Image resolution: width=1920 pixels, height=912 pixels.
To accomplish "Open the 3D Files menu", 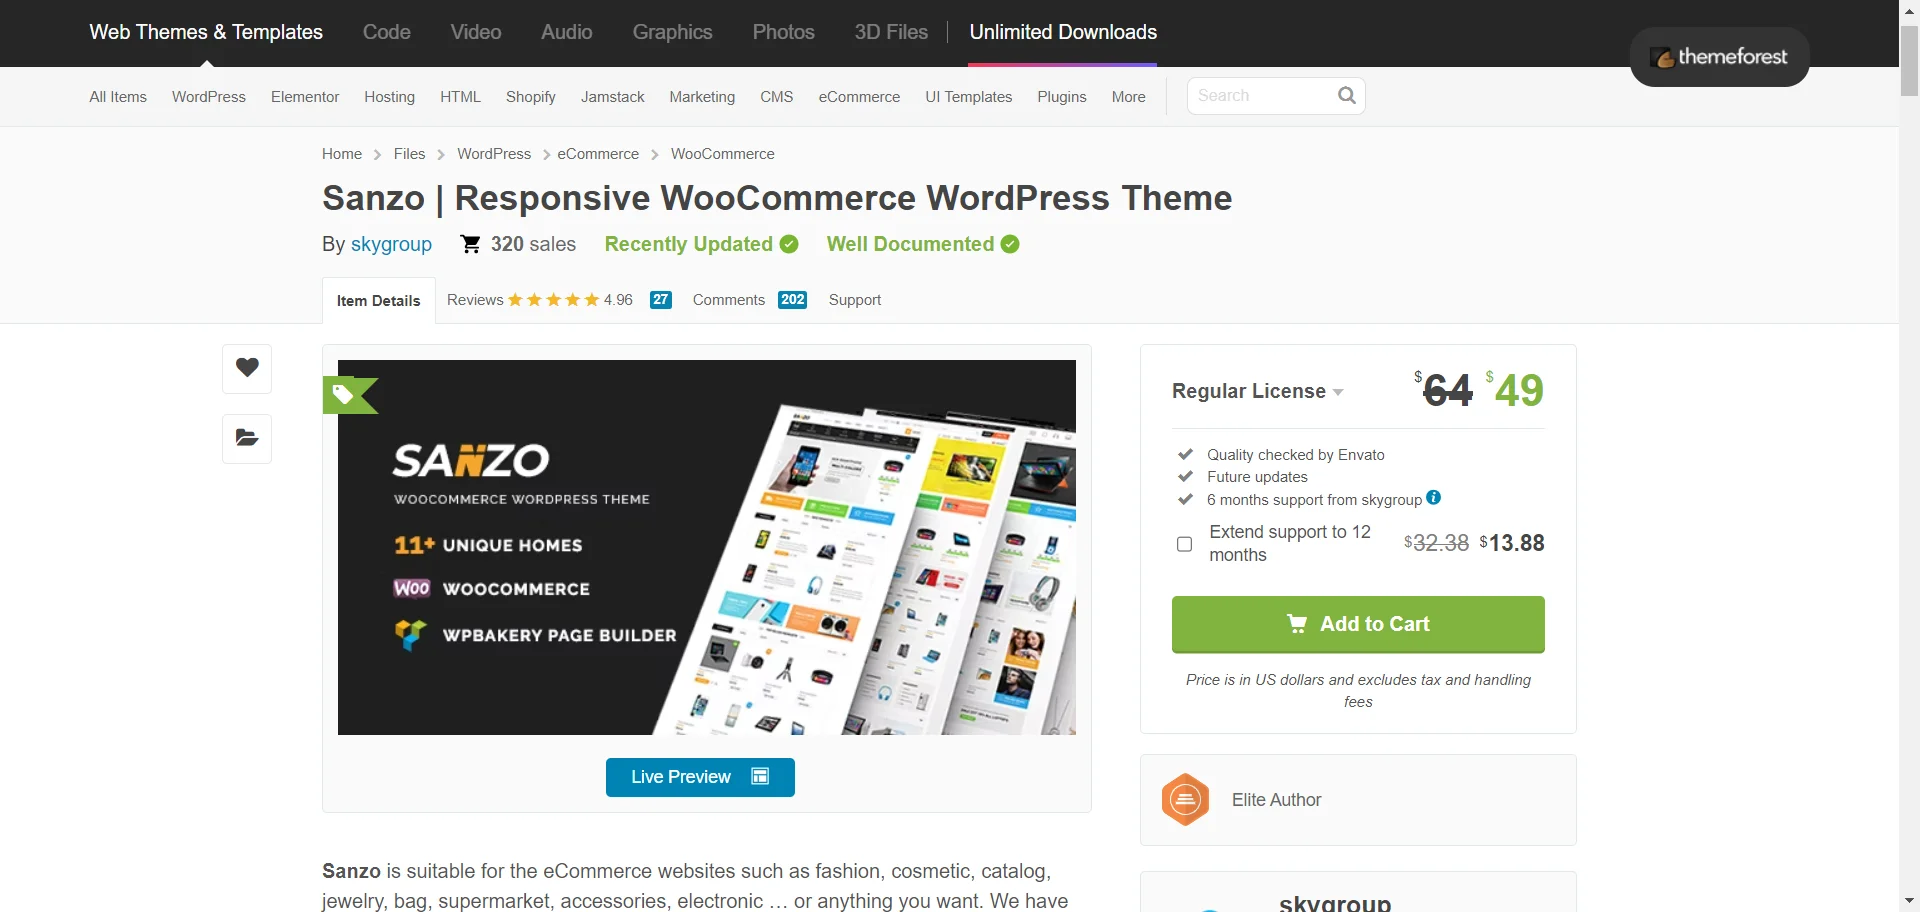I will tap(891, 32).
